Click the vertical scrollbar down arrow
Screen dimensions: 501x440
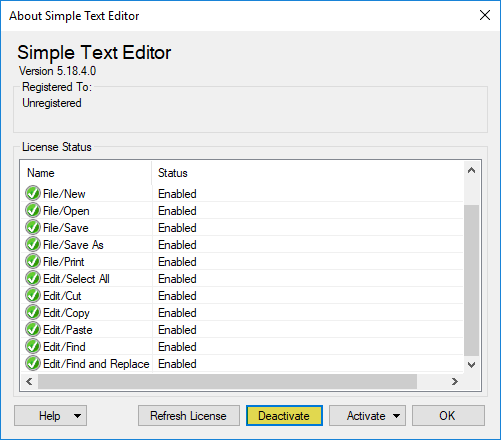tap(471, 364)
